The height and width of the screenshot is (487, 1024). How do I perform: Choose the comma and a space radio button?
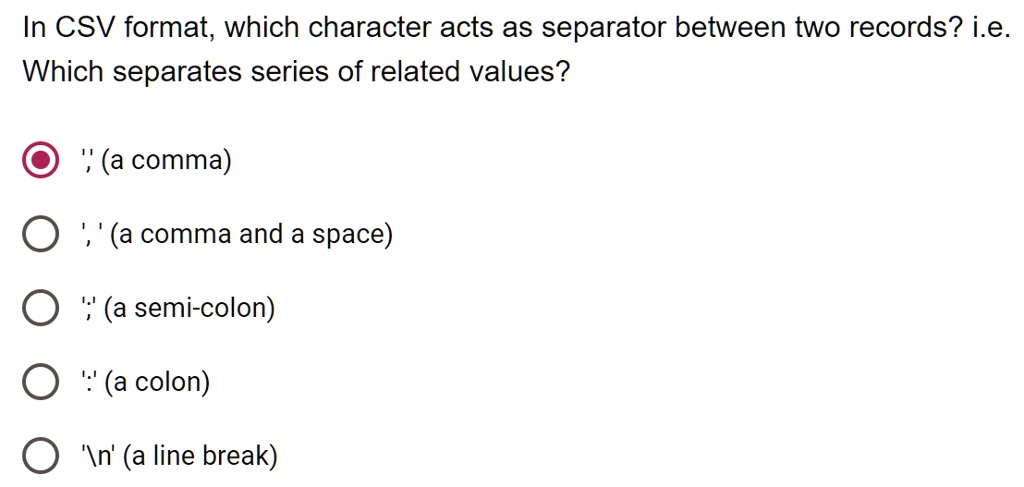point(40,234)
